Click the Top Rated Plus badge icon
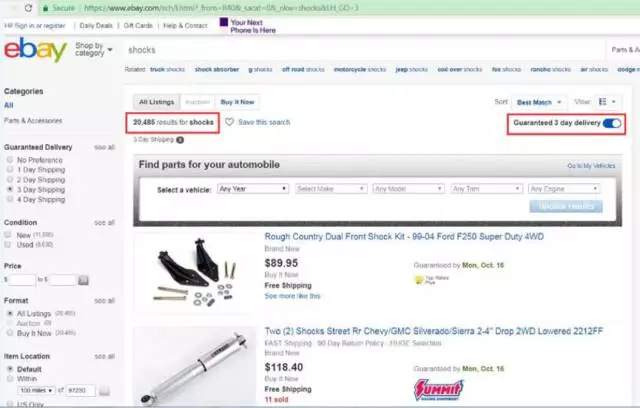The image size is (640, 408). click(419, 280)
